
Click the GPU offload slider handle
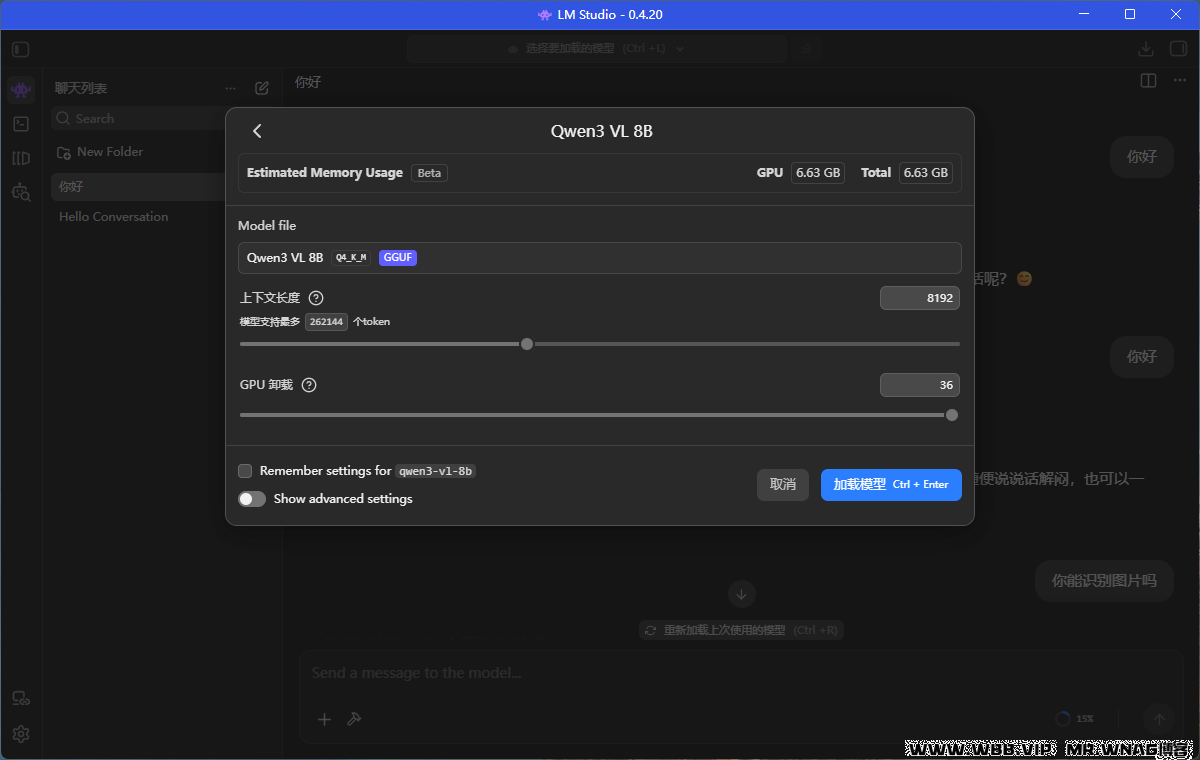(x=952, y=415)
